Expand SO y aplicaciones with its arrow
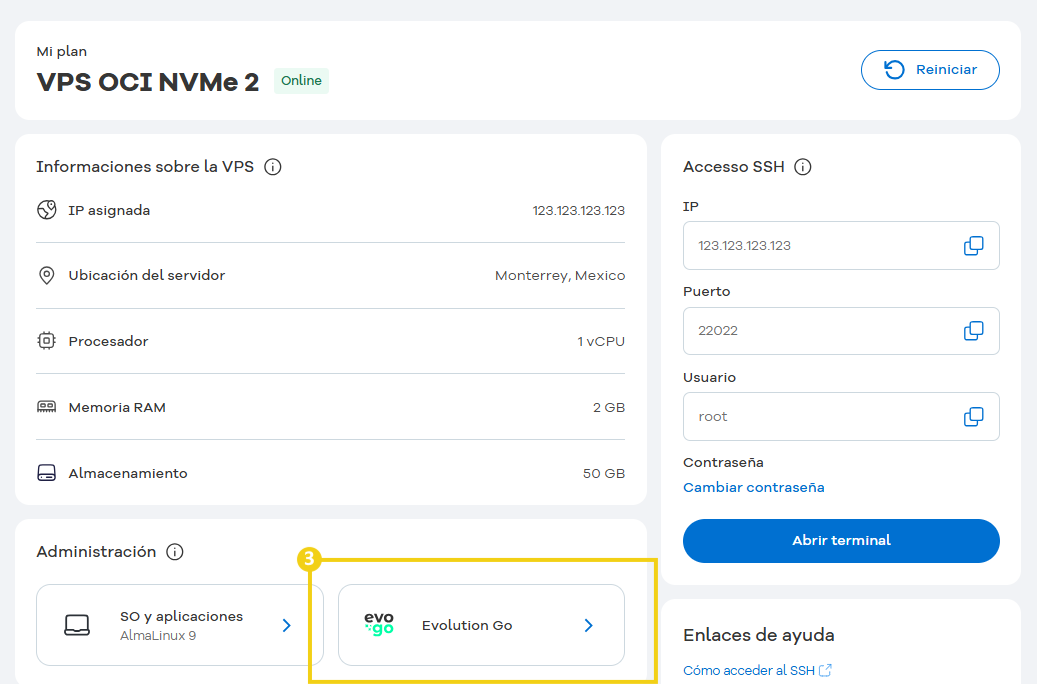1037x684 pixels. point(286,625)
